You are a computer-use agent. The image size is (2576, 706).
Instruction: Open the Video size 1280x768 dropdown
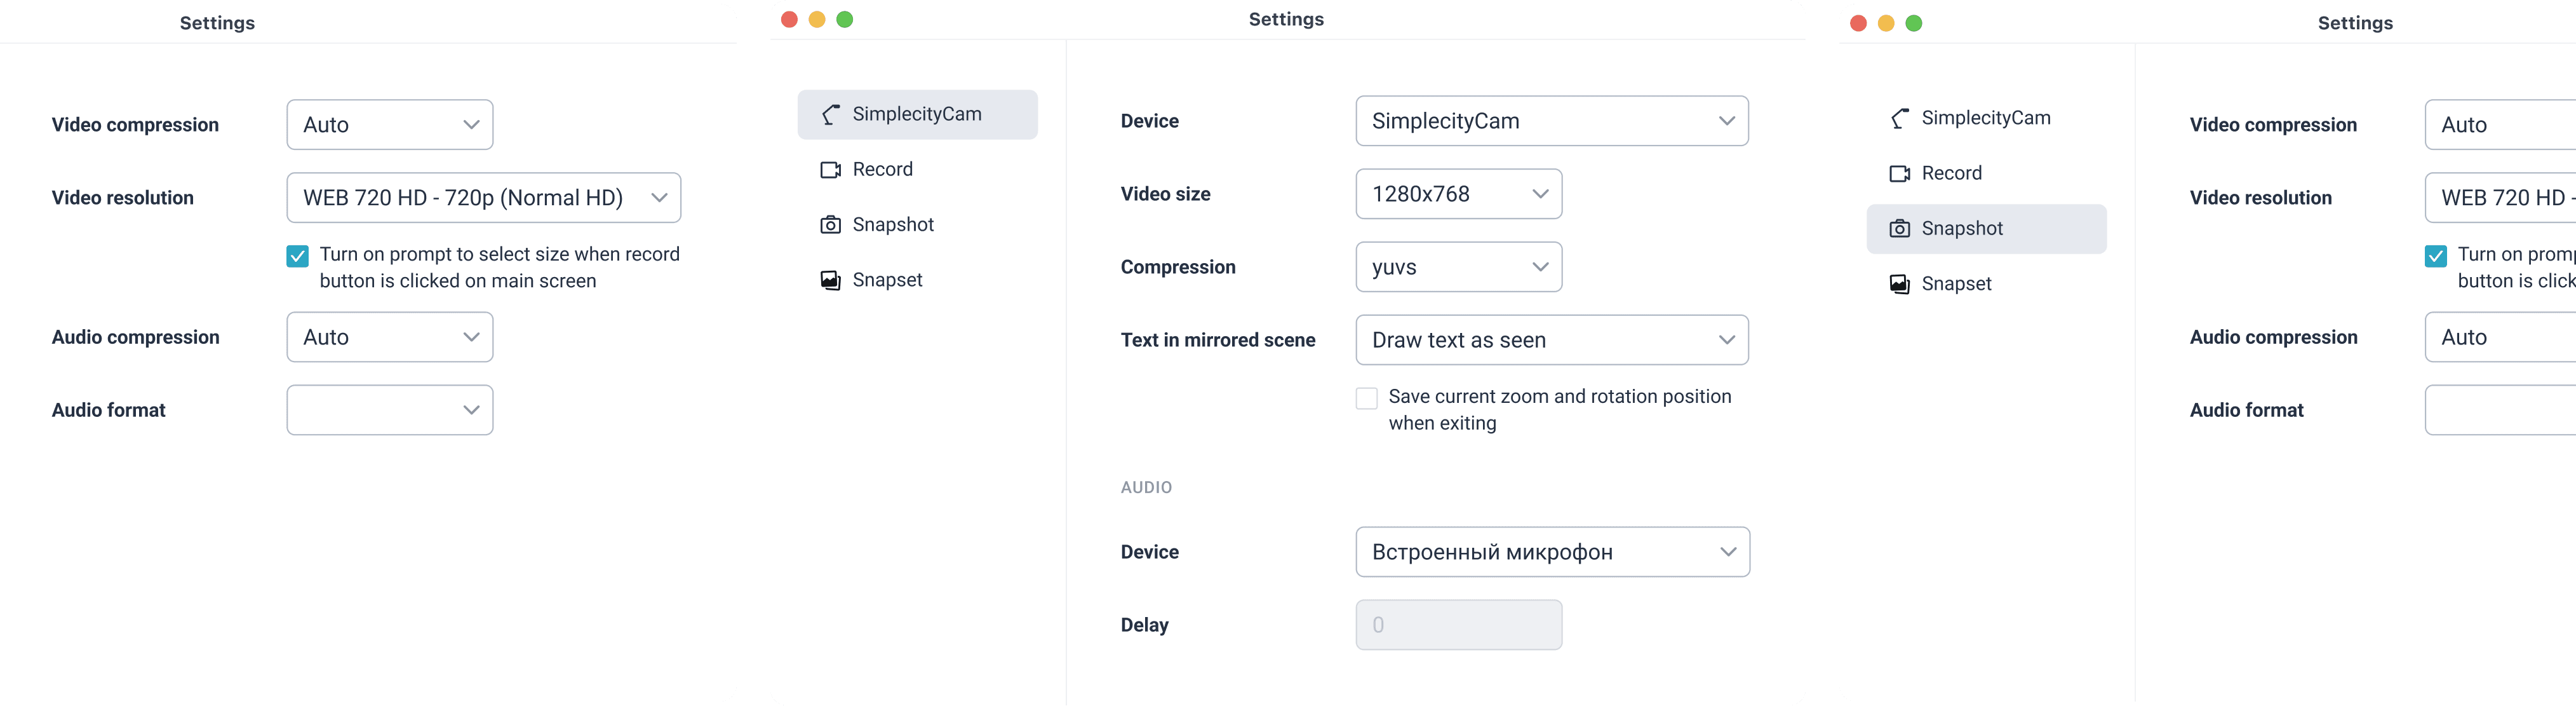point(1458,194)
